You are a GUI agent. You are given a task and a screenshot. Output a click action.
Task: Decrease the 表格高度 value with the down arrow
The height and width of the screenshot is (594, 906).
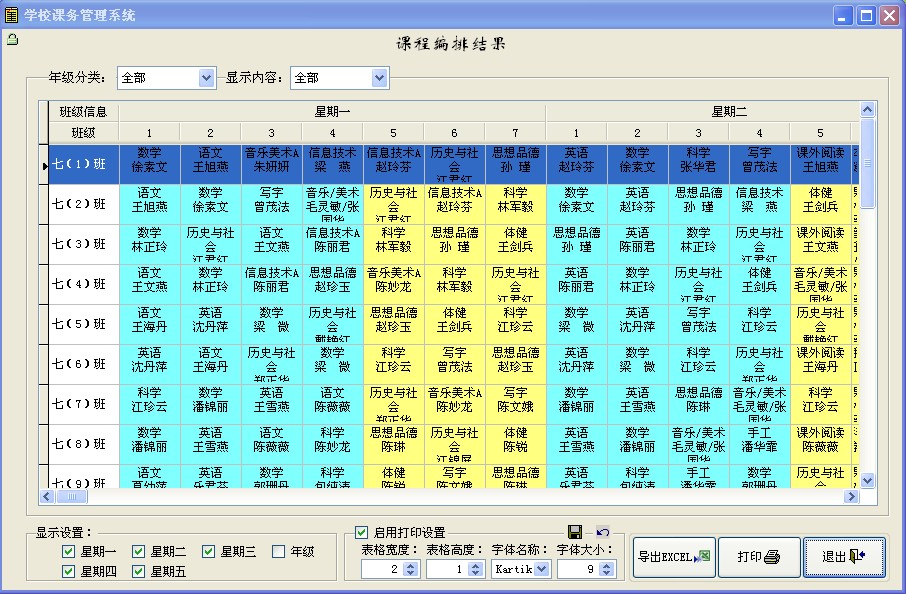[x=475, y=573]
